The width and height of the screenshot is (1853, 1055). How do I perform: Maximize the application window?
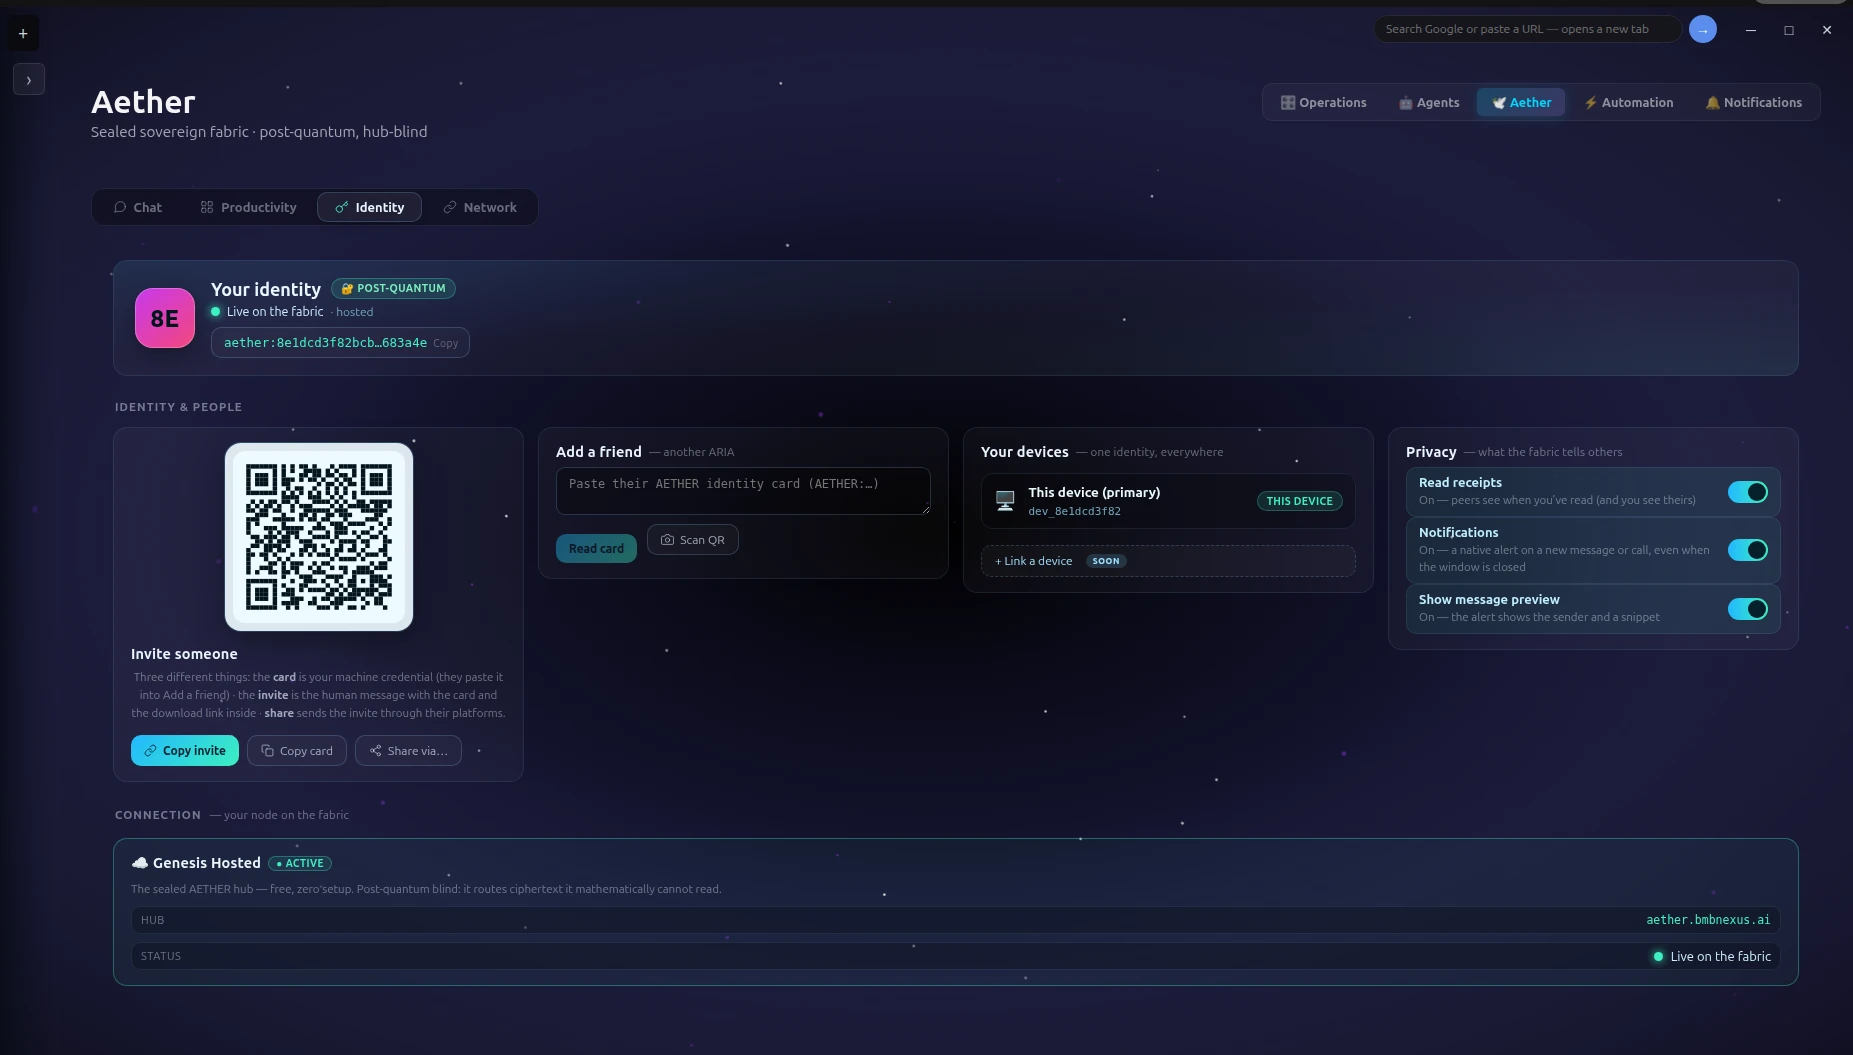pos(1789,30)
